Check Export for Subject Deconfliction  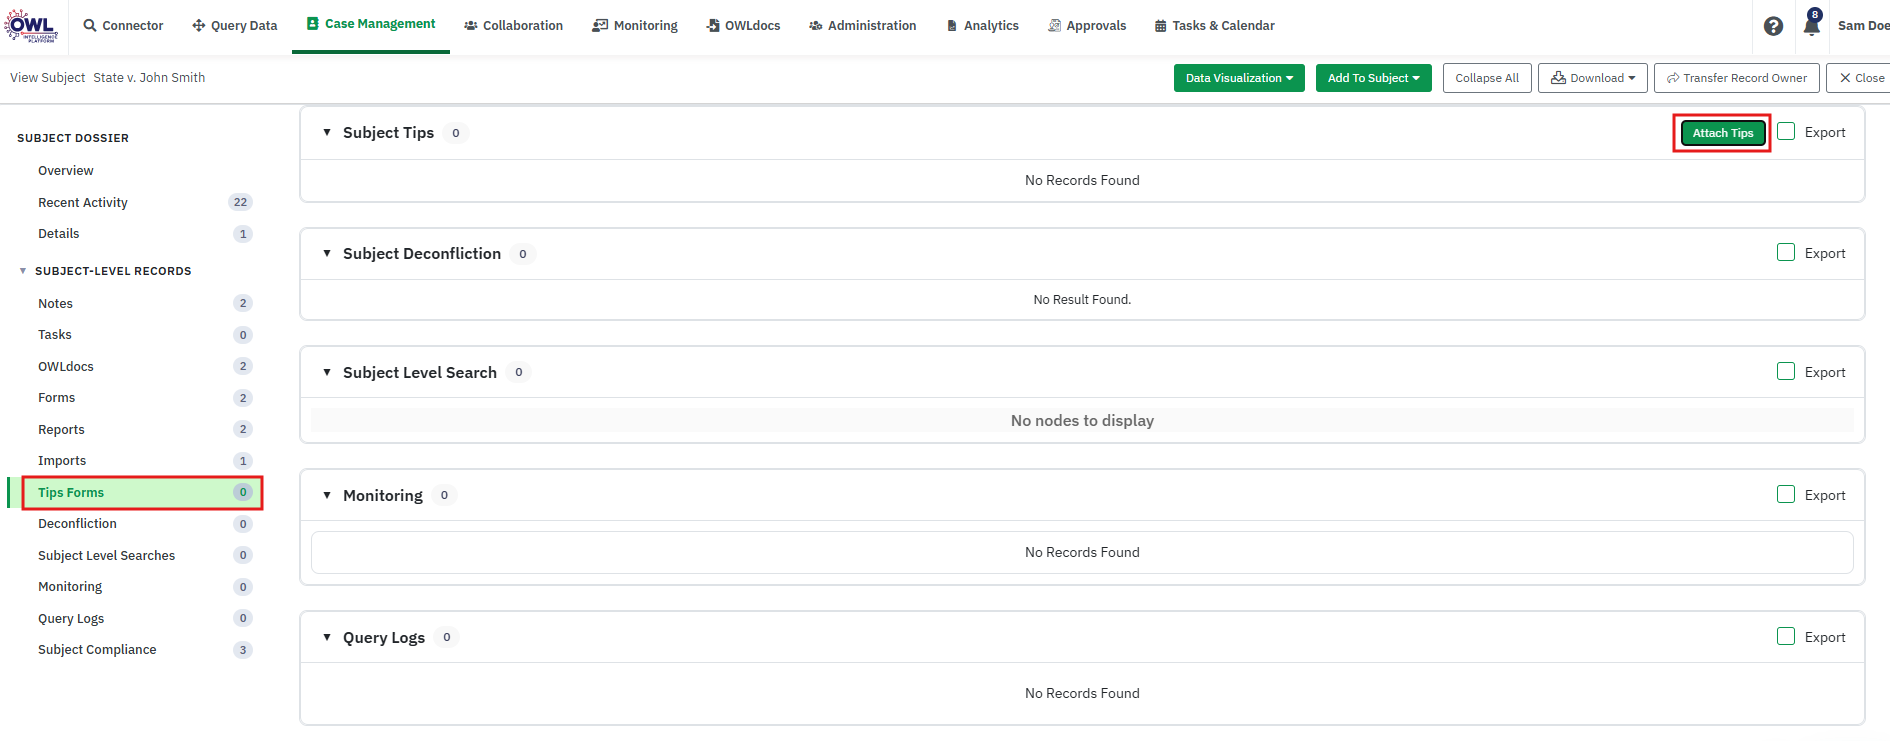click(x=1786, y=252)
